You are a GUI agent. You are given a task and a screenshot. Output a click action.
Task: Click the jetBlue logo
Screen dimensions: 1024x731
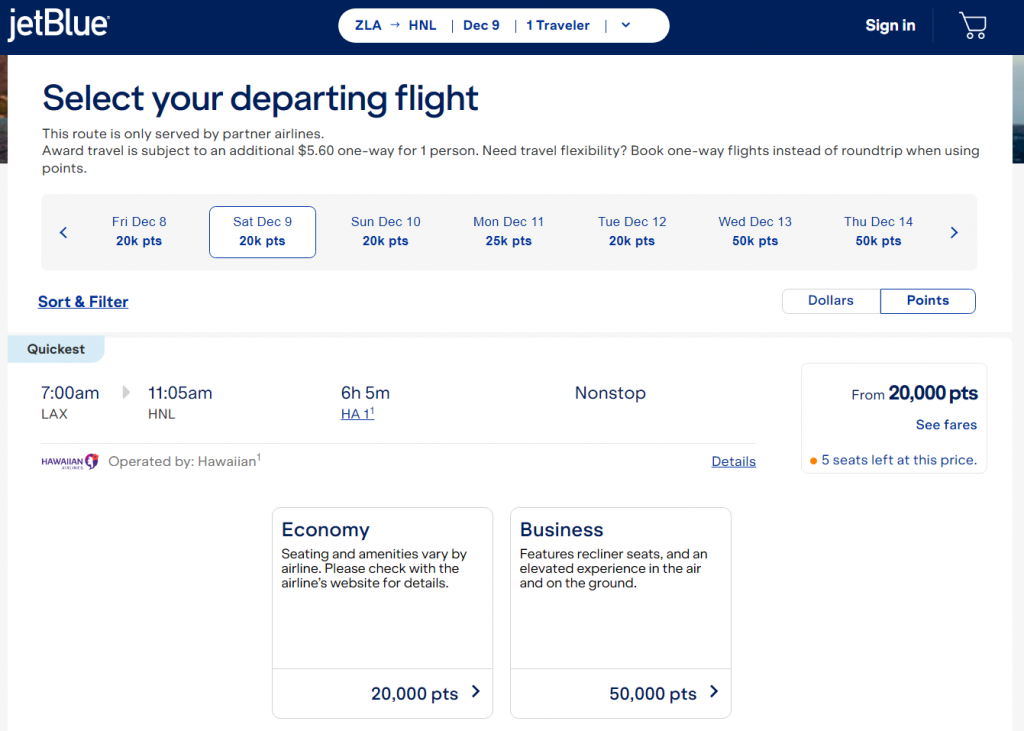tap(58, 25)
